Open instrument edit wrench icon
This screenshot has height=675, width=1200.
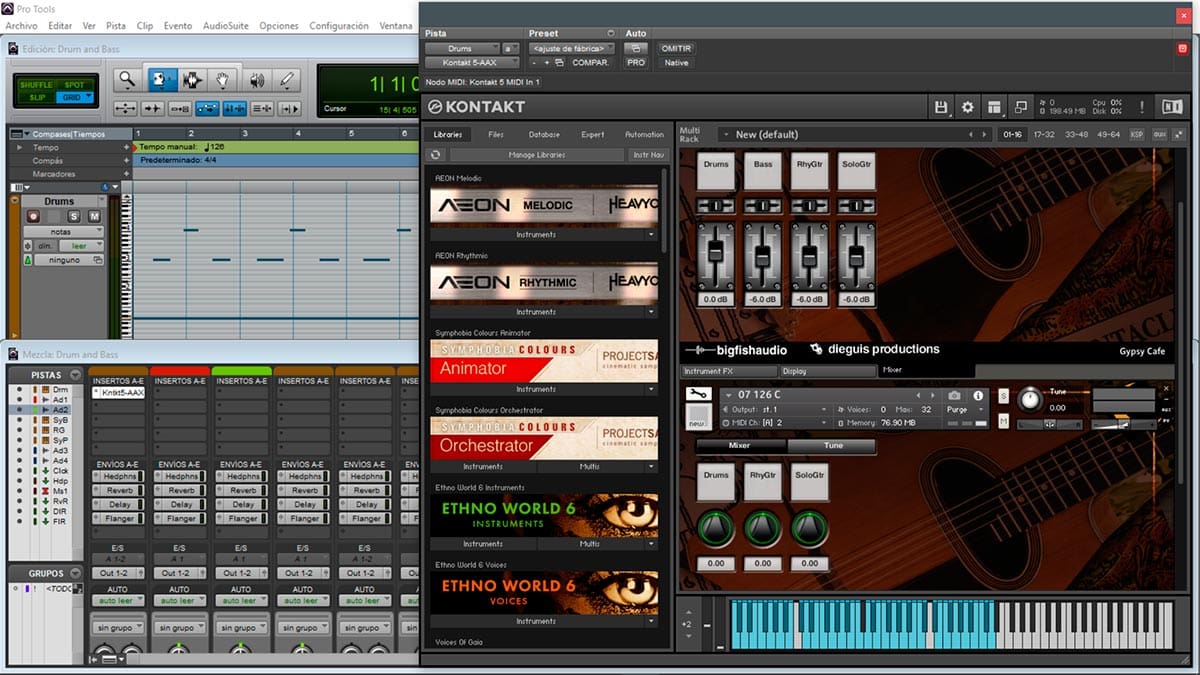pyautogui.click(x=697, y=395)
